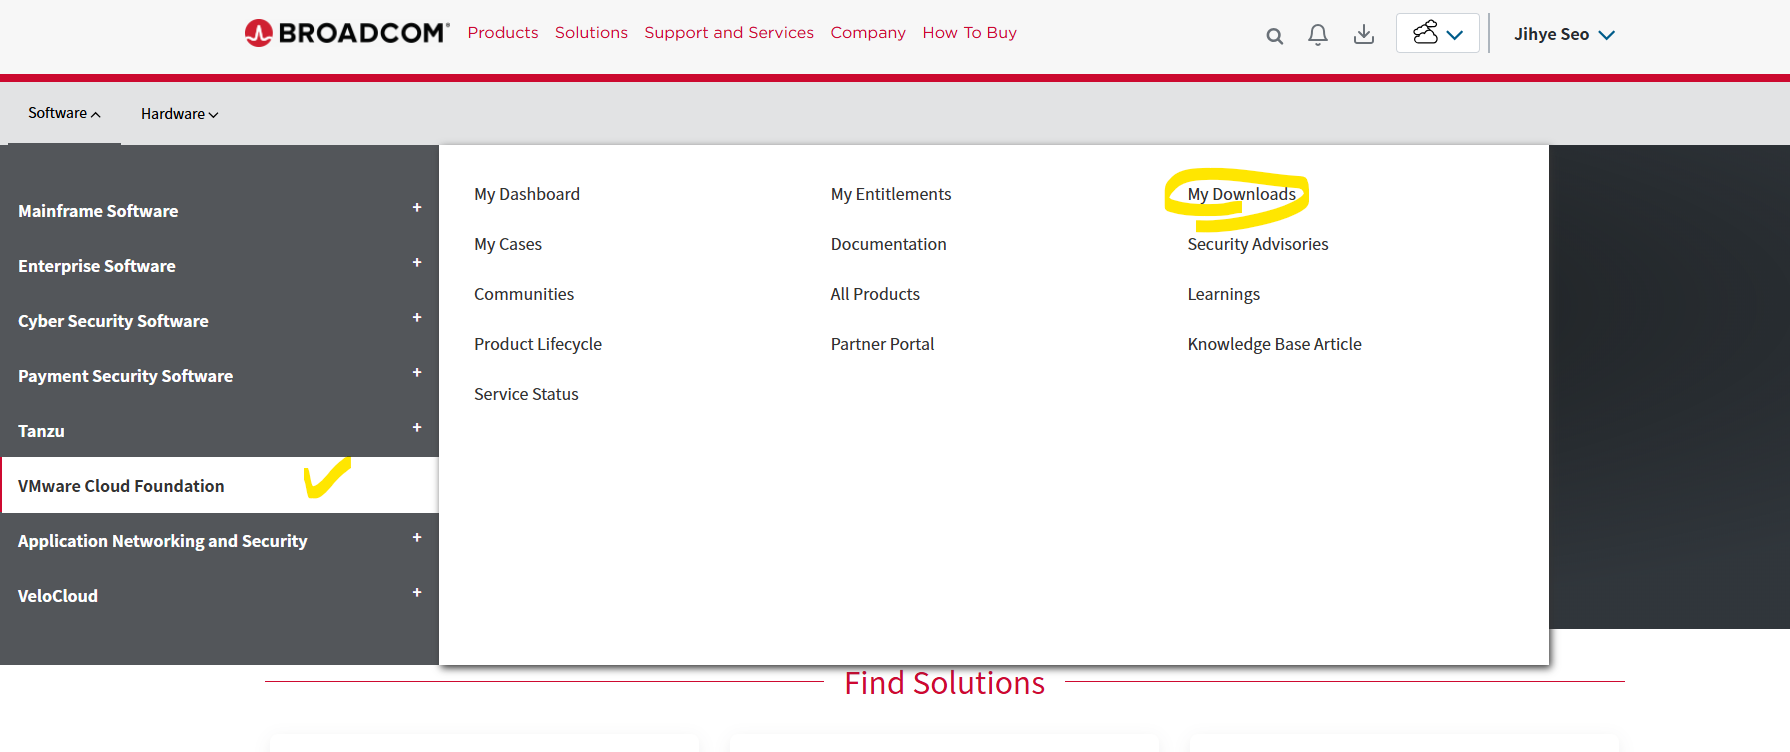The image size is (1790, 752).
Task: Open the Solutions top menu
Action: tap(591, 33)
